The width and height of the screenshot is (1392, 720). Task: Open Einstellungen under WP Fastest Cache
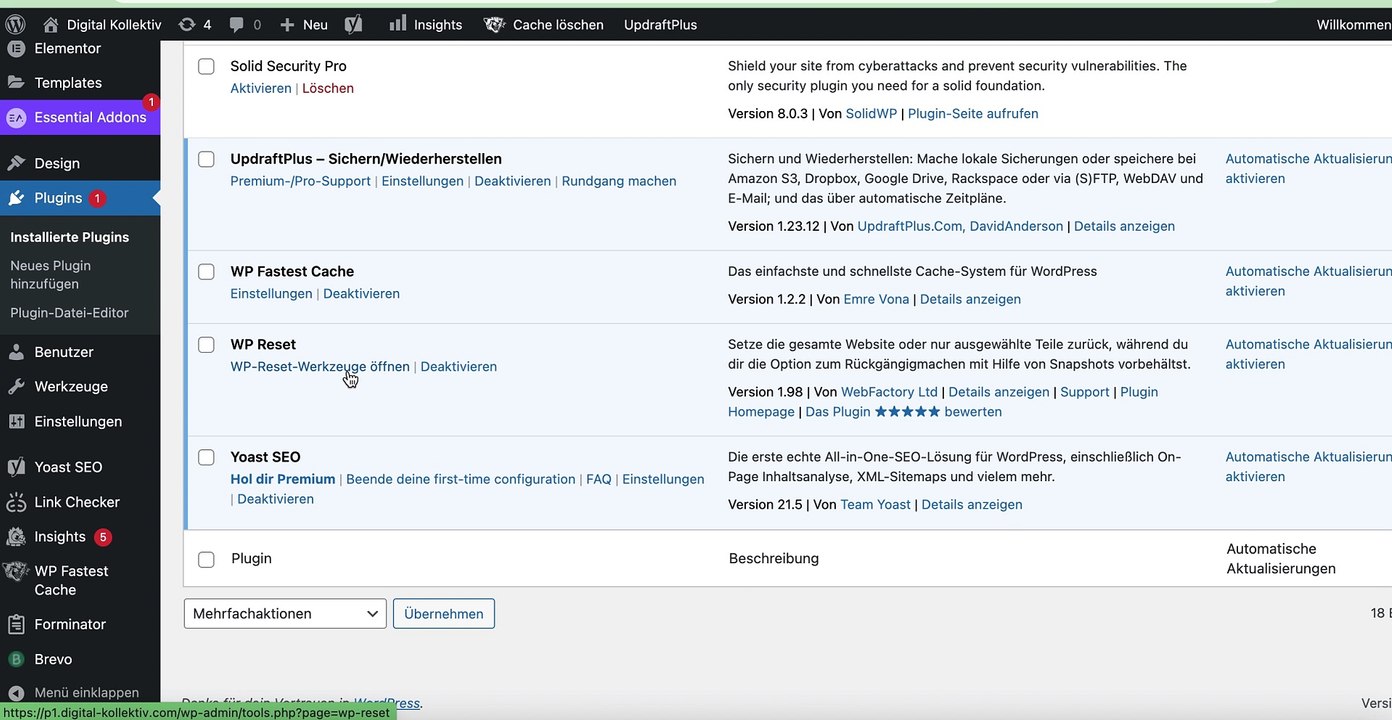point(271,294)
